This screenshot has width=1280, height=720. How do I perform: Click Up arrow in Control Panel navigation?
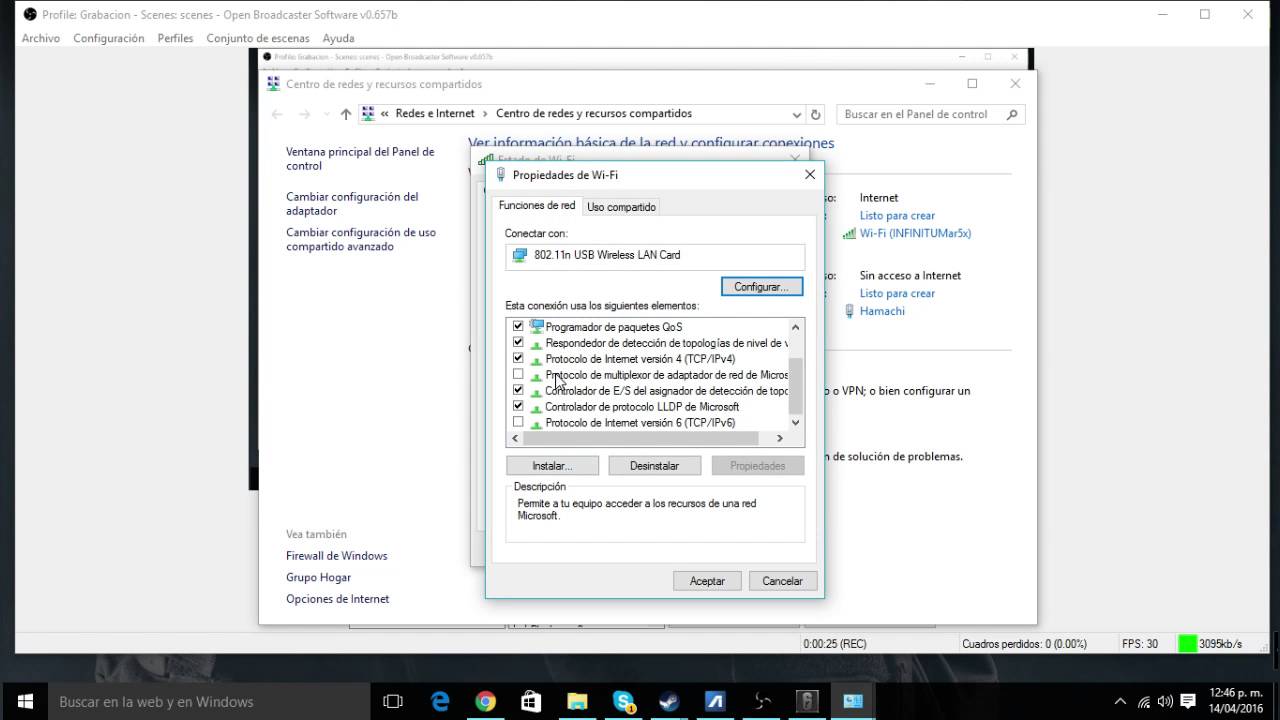pyautogui.click(x=346, y=114)
